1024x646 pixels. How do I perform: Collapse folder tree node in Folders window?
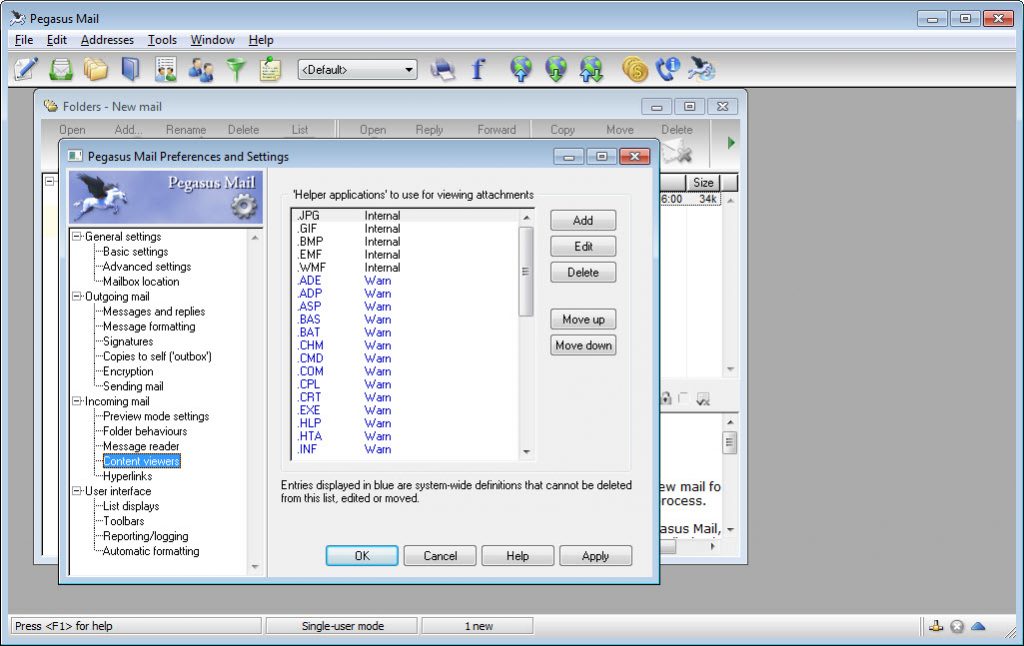50,181
